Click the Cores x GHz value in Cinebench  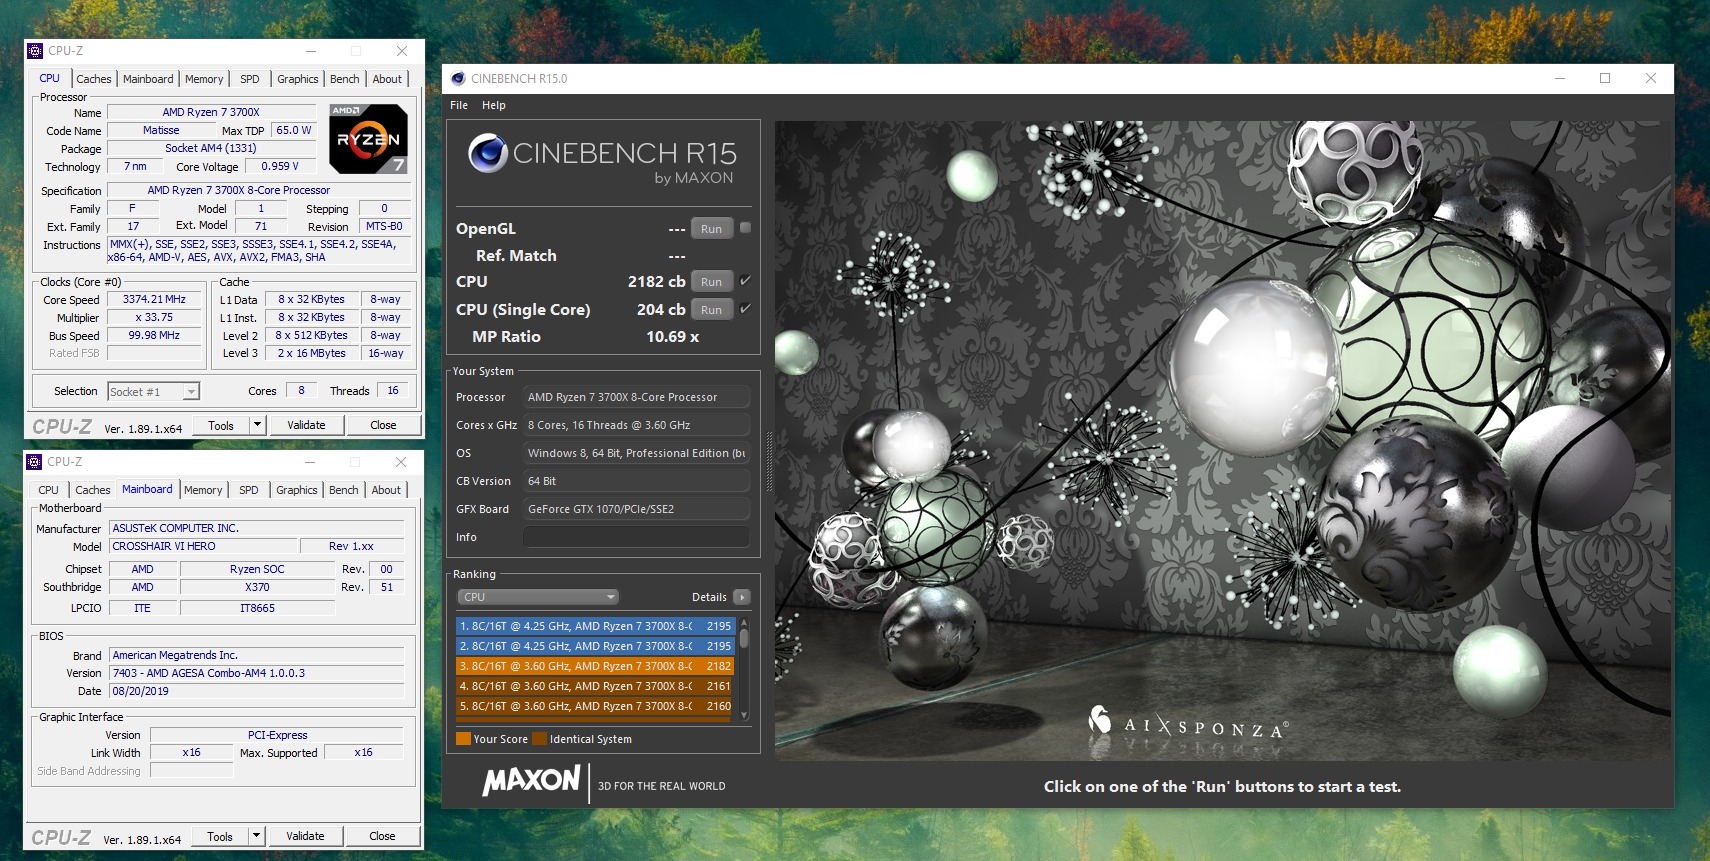pyautogui.click(x=636, y=425)
